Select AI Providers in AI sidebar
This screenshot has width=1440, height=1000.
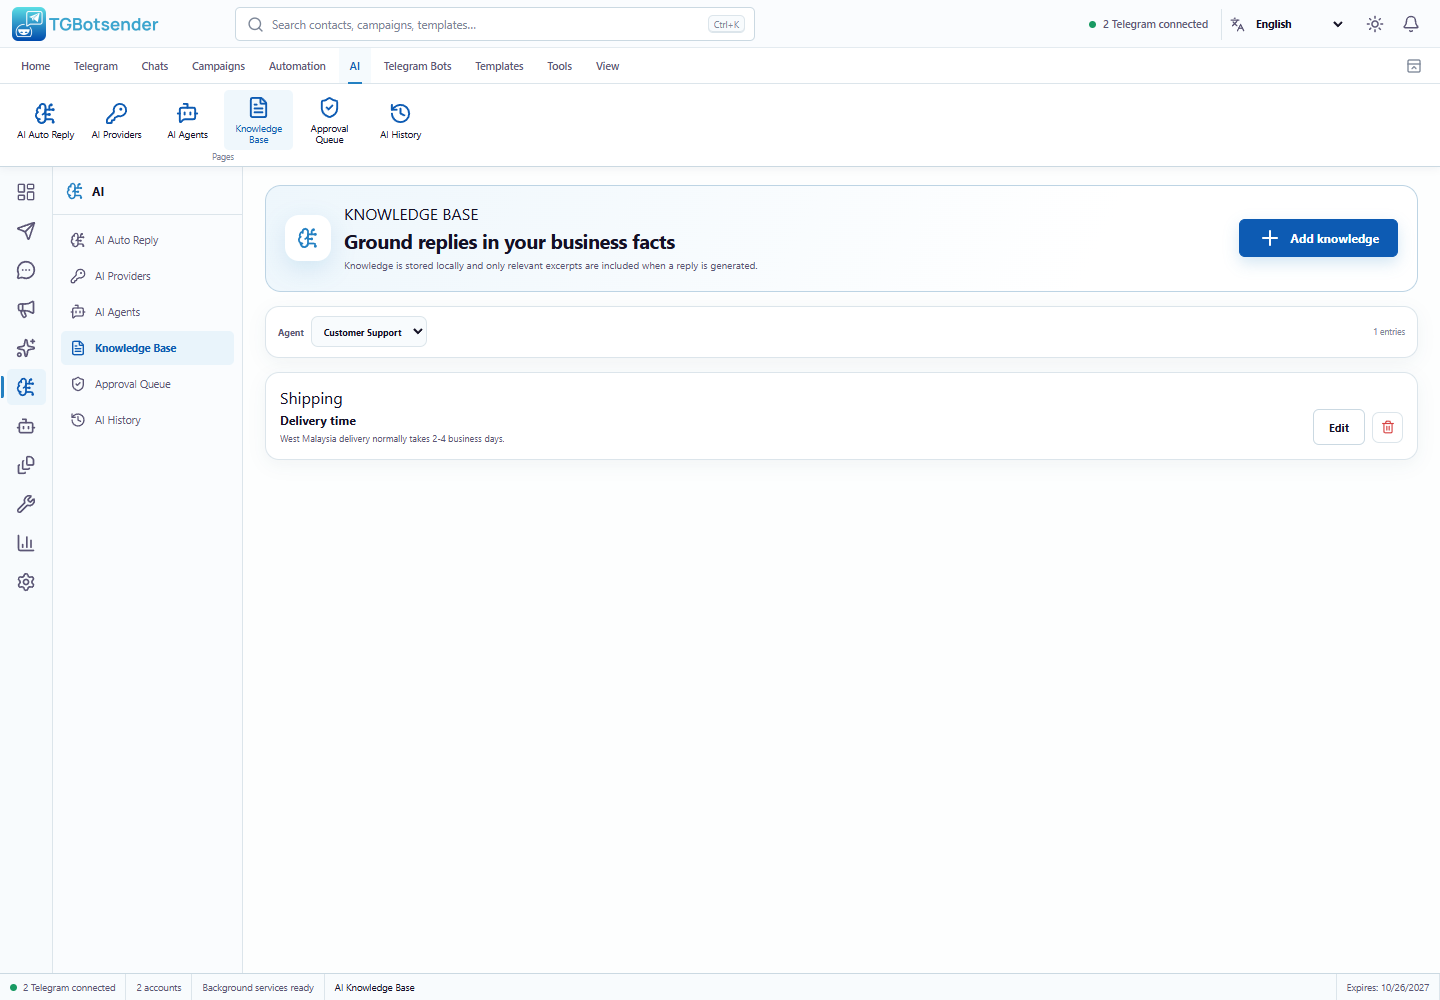[x=147, y=276]
